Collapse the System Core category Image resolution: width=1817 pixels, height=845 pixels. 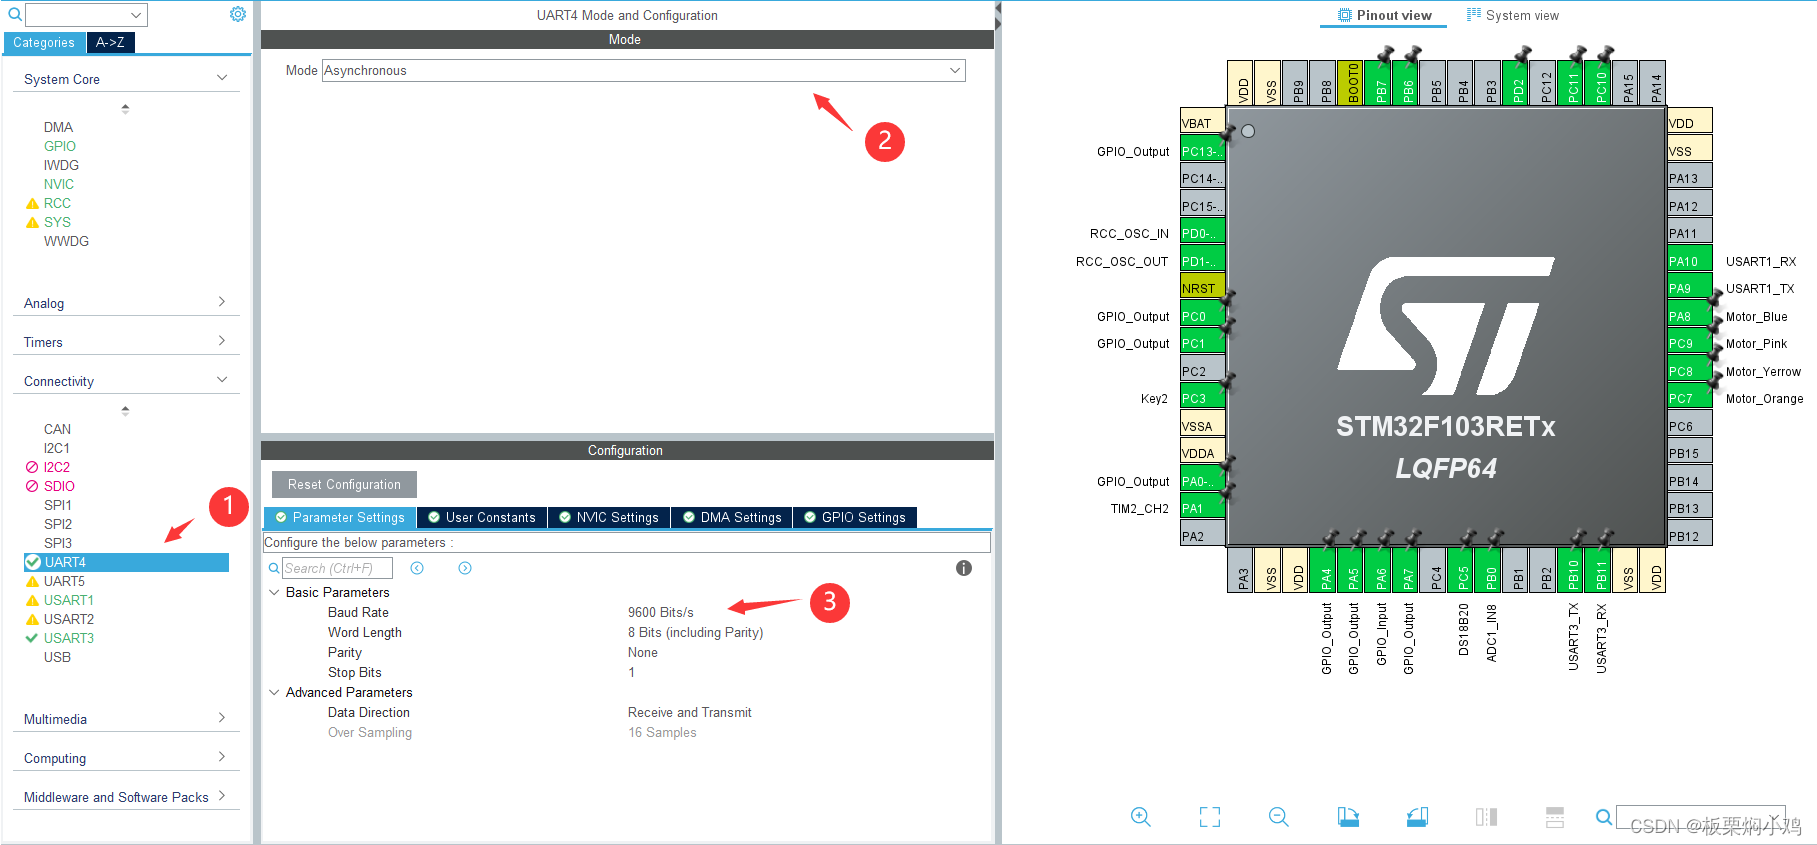pyautogui.click(x=222, y=78)
